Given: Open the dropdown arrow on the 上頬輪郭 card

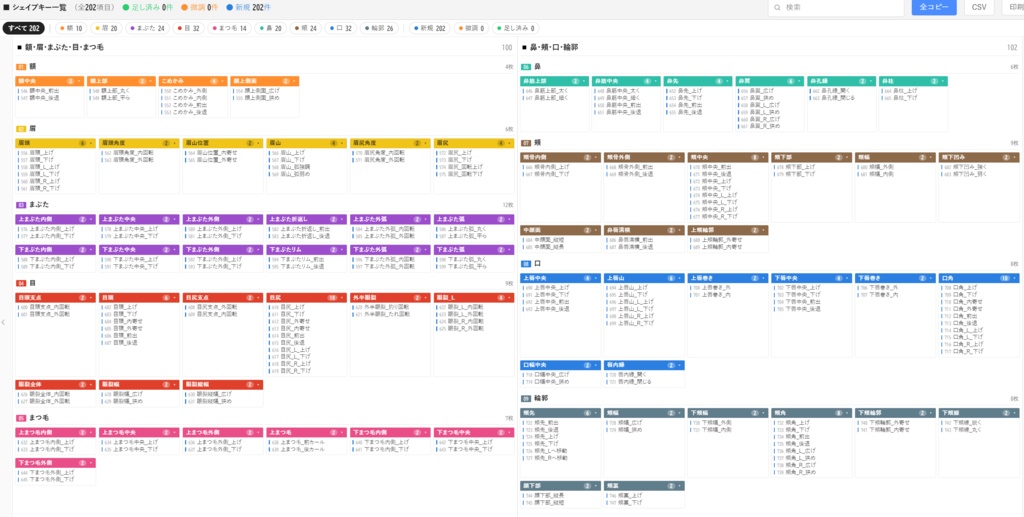Looking at the screenshot, I should coord(764,230).
